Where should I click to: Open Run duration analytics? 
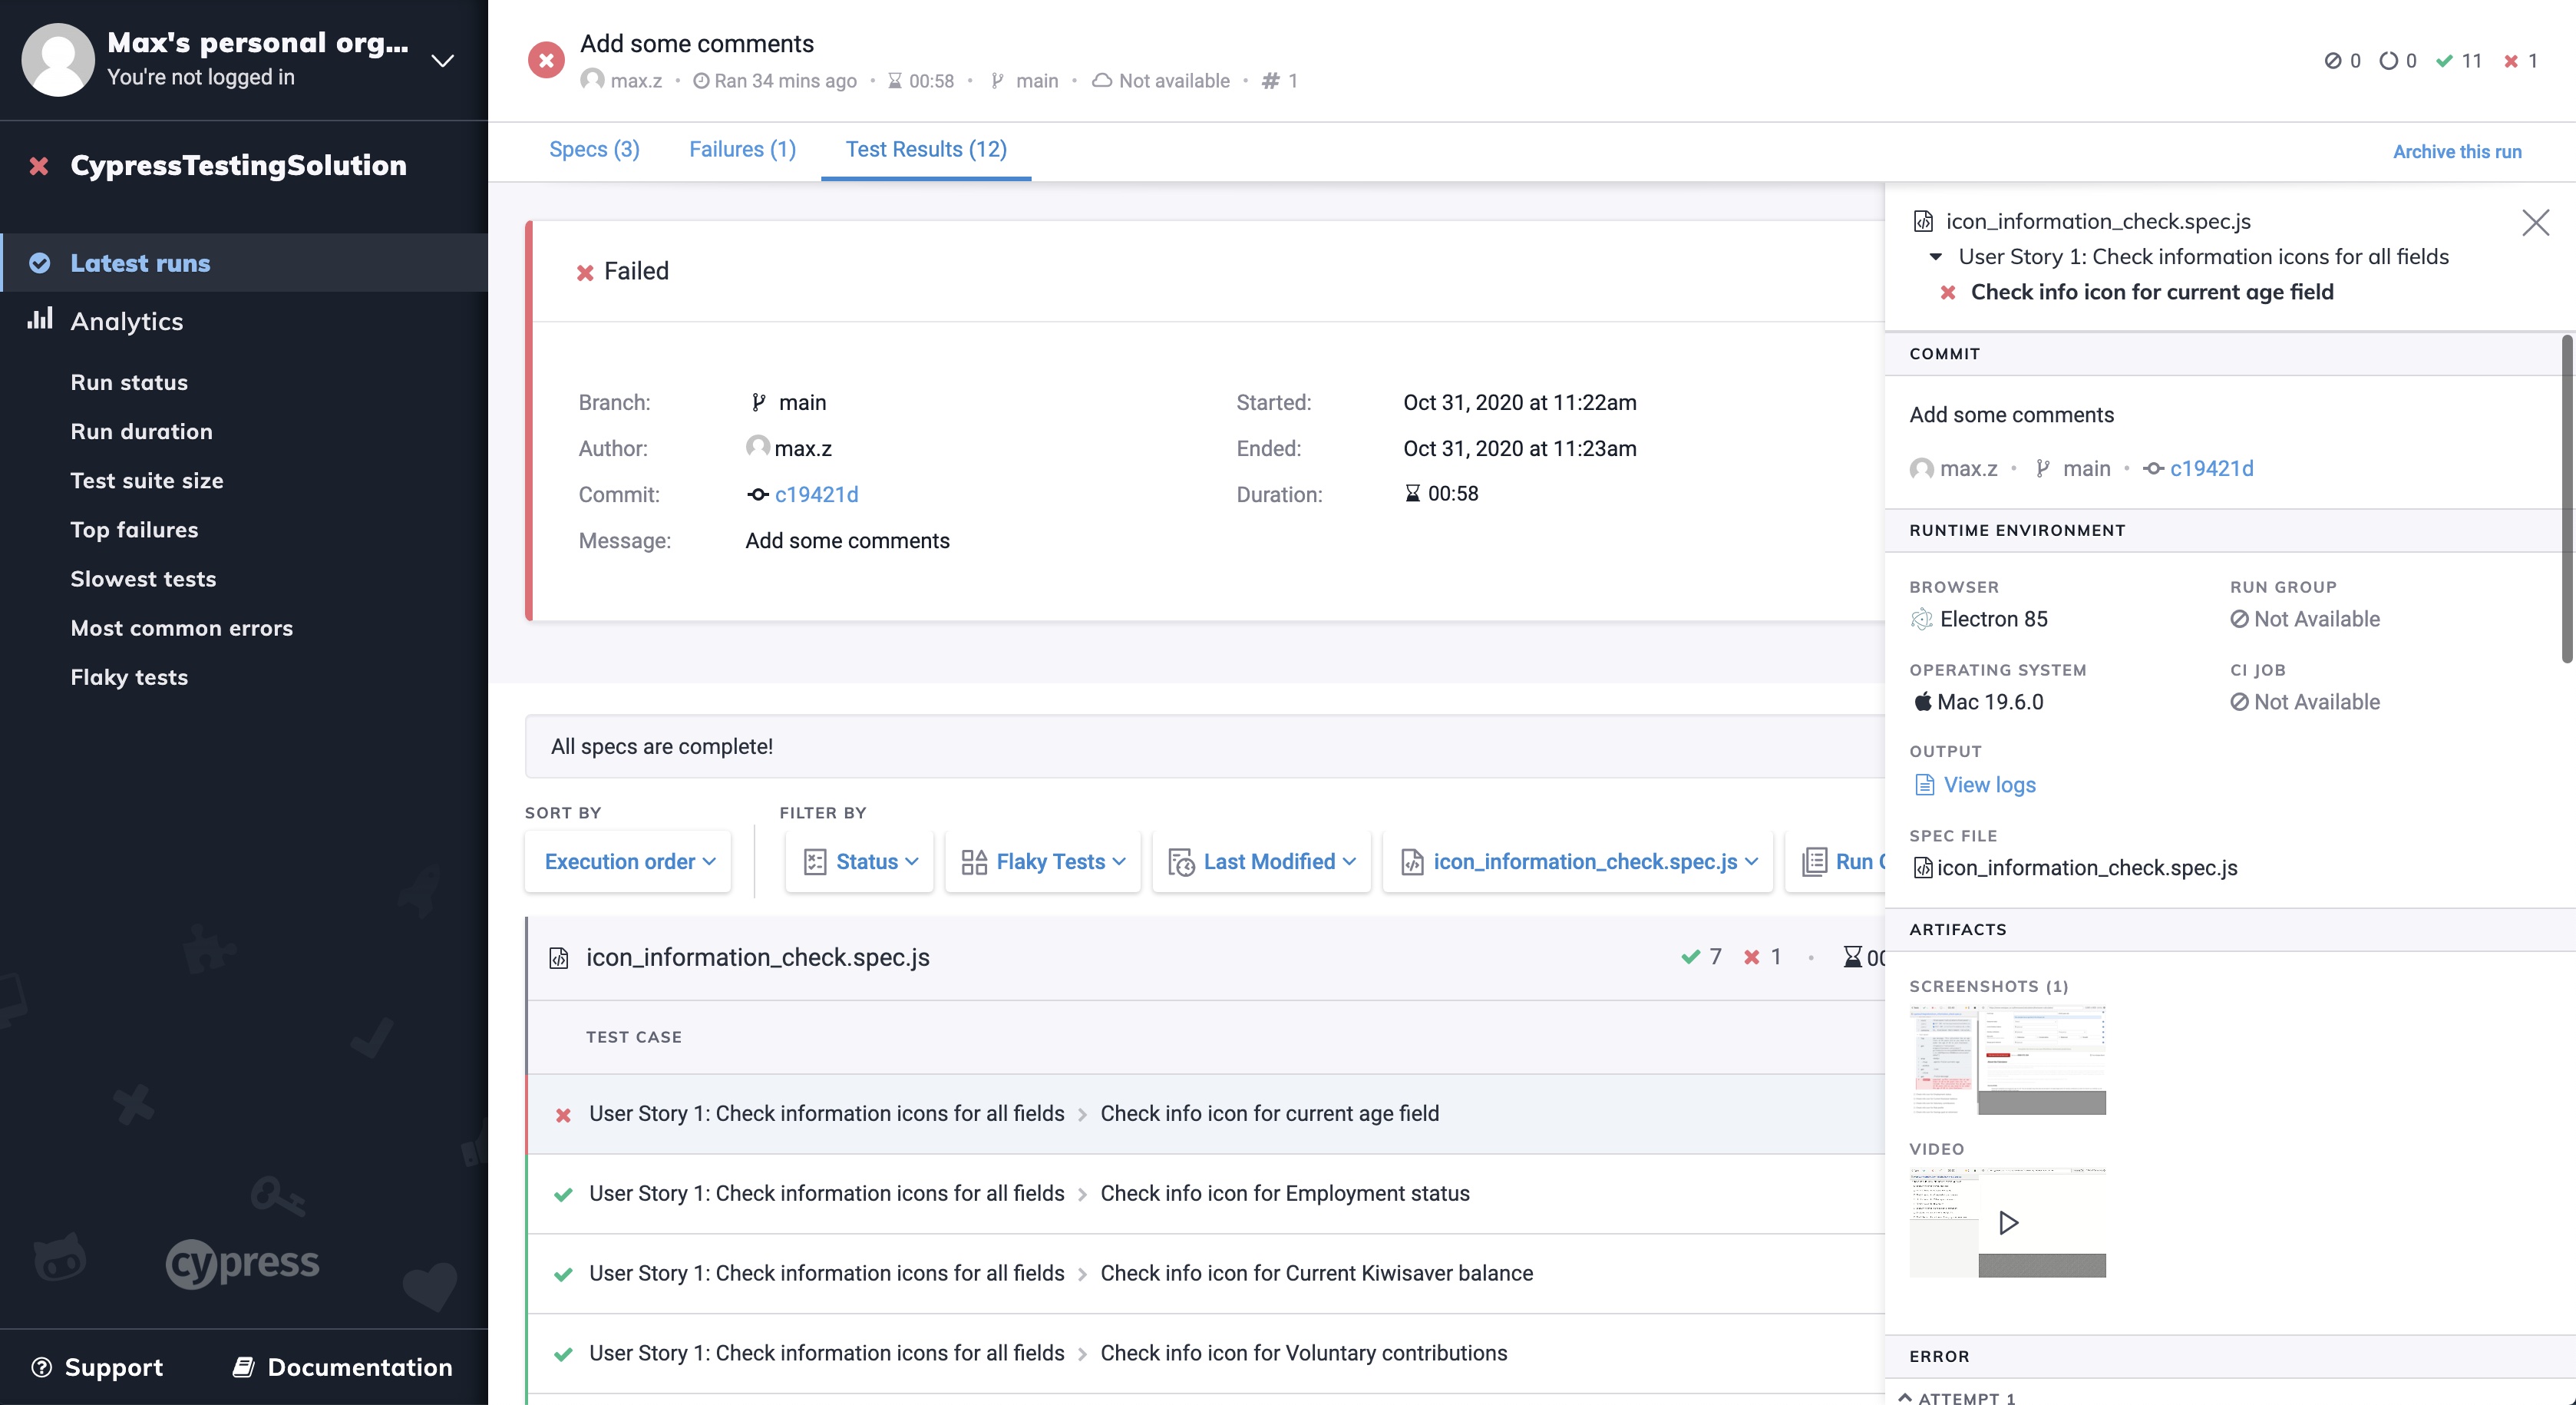point(141,431)
